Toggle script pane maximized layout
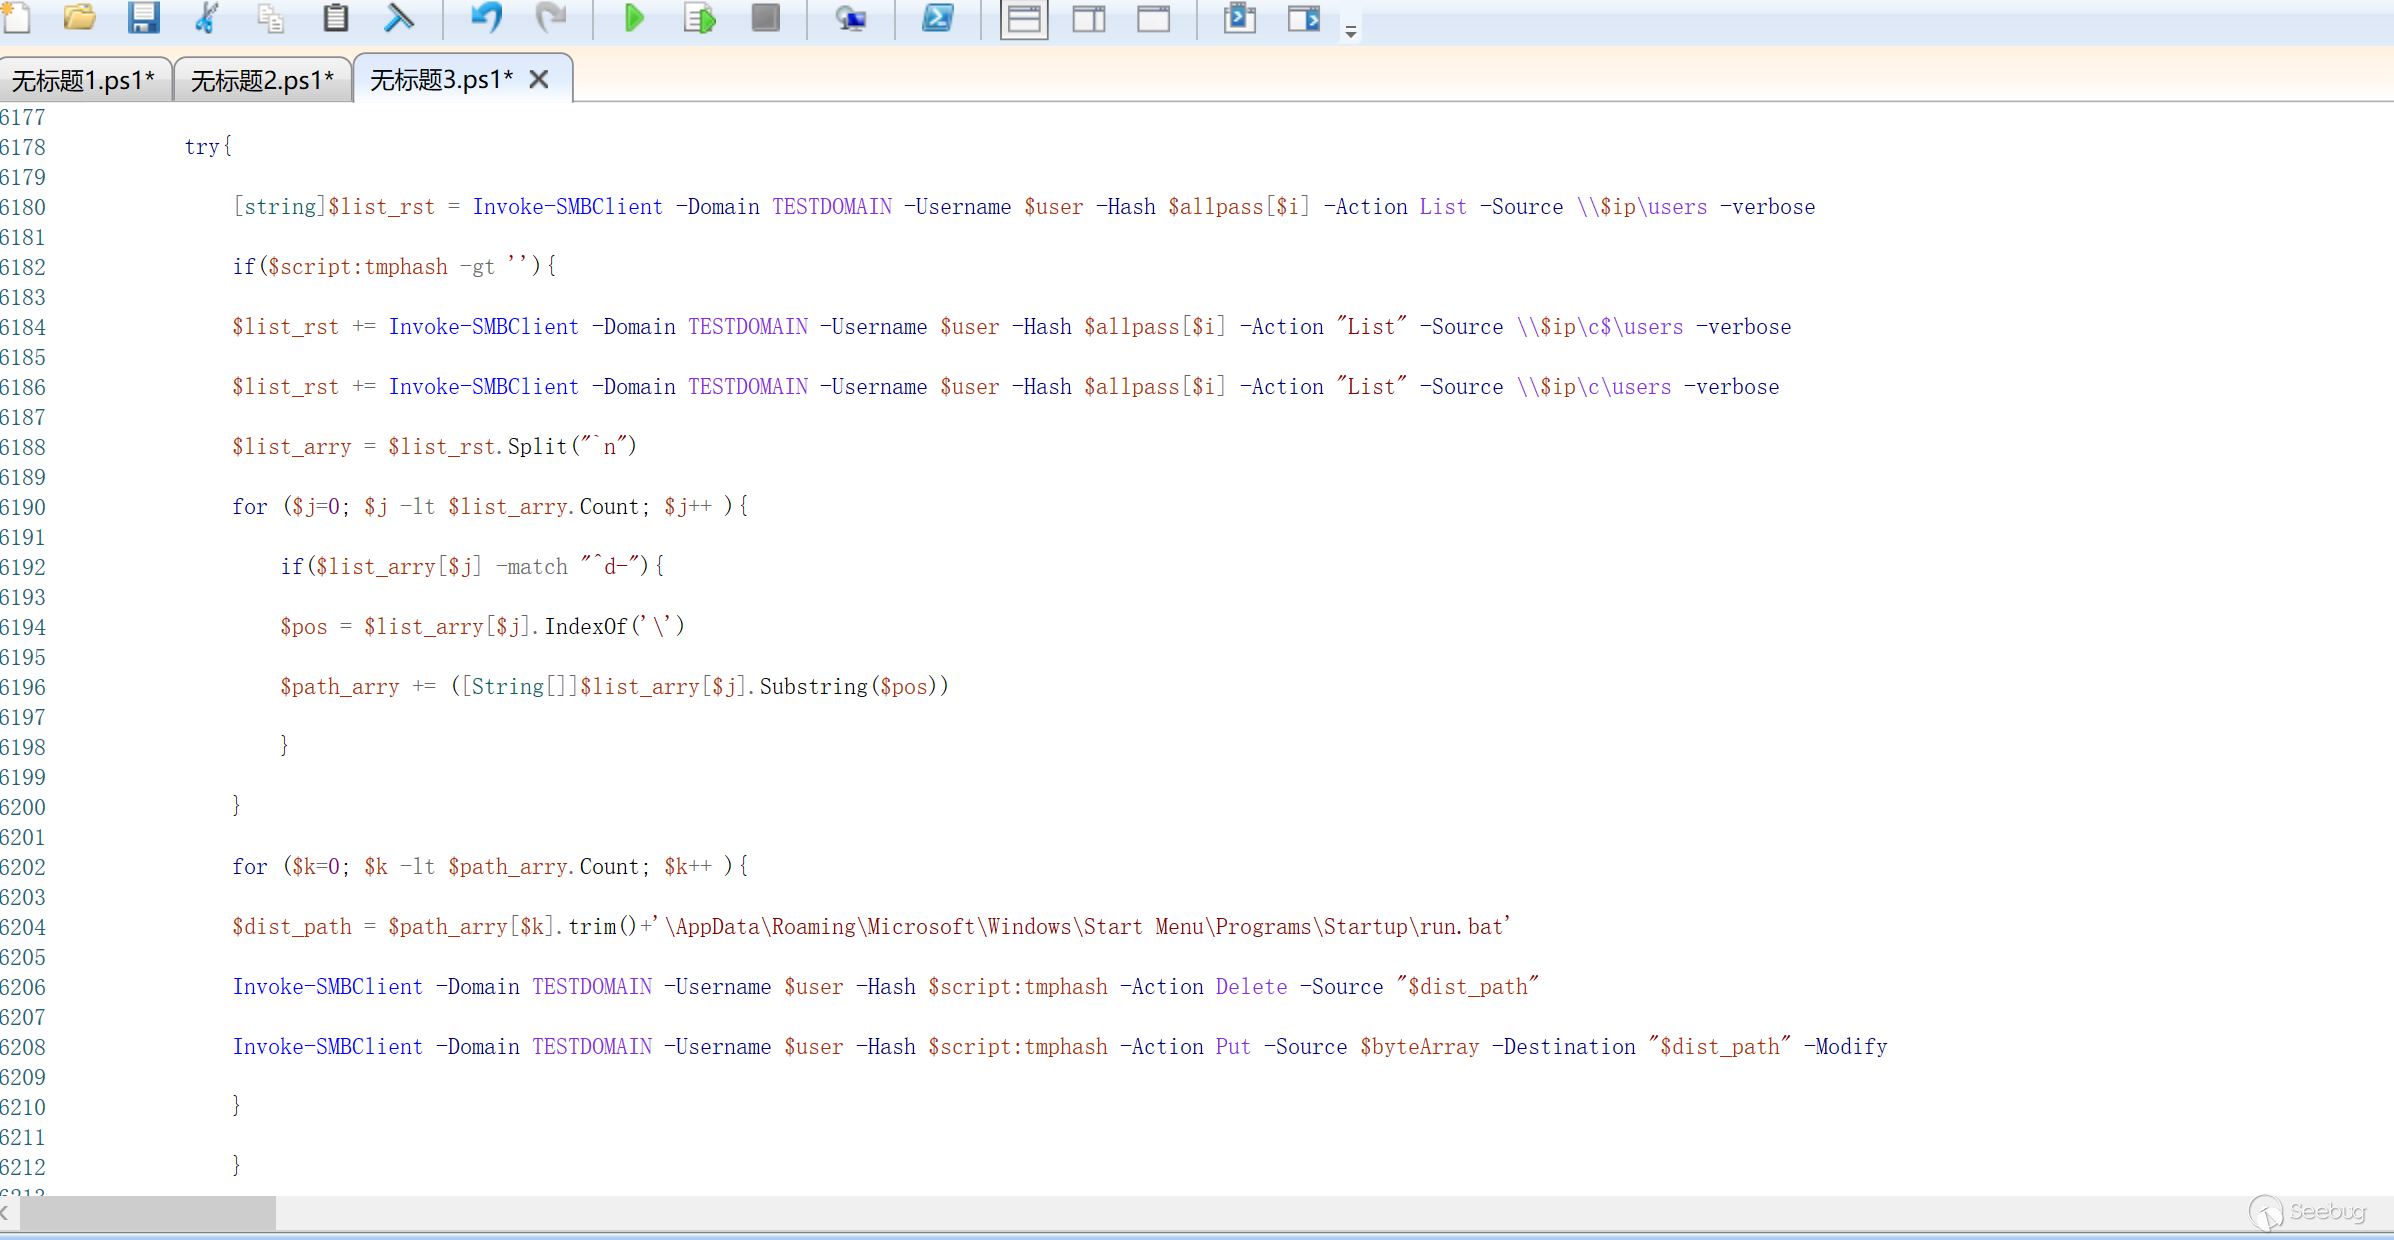 tap(1153, 18)
